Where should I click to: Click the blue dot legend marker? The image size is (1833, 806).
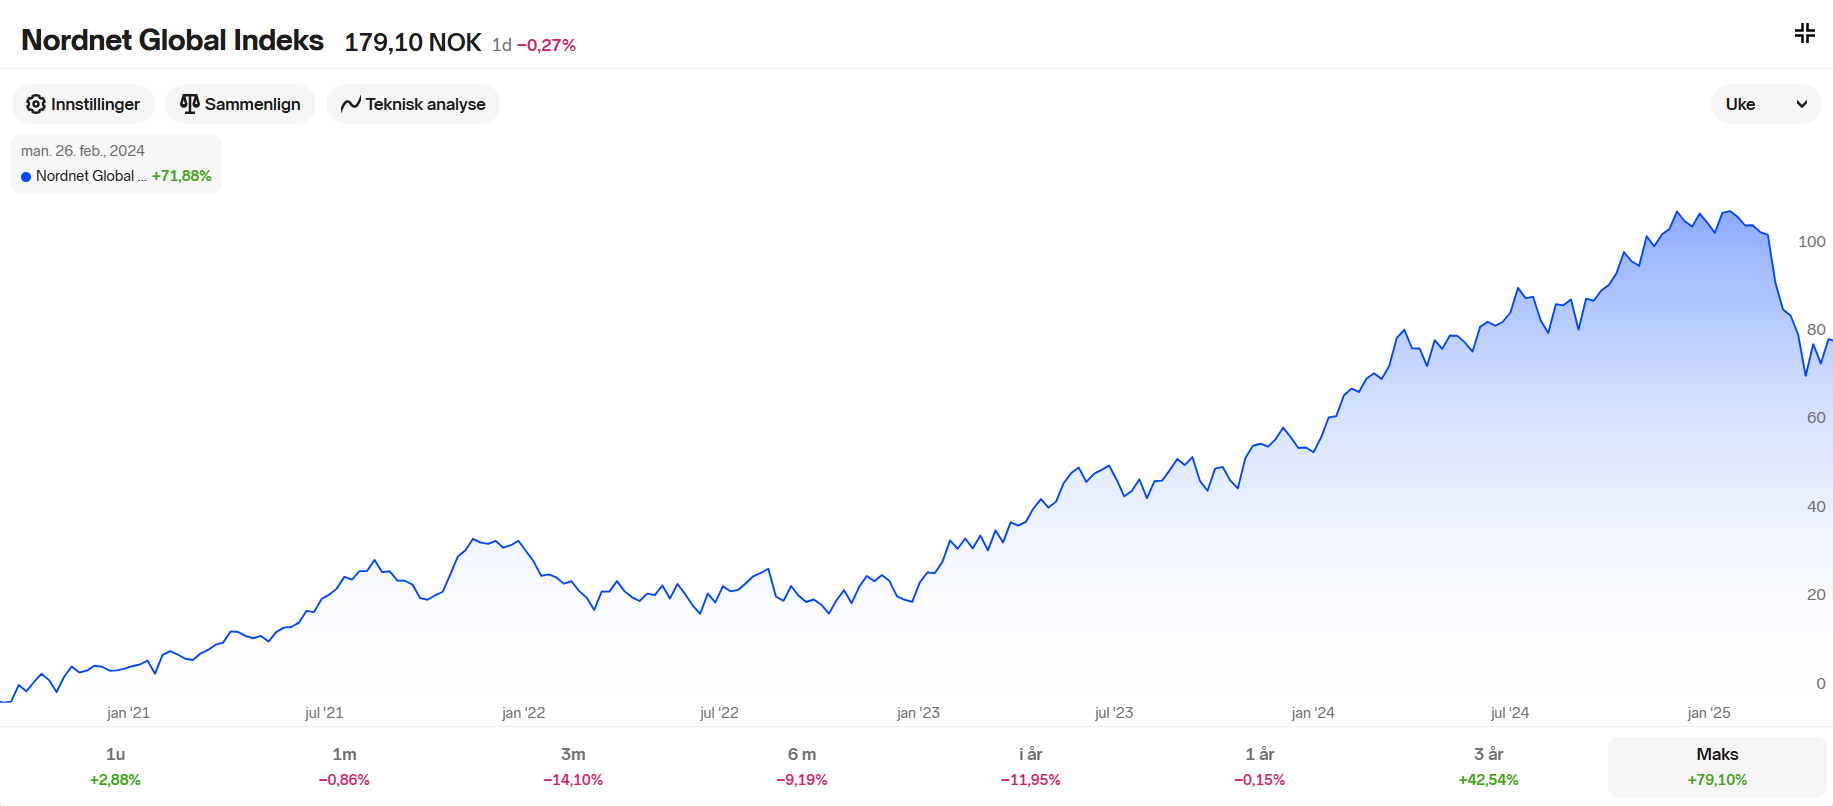pos(26,177)
